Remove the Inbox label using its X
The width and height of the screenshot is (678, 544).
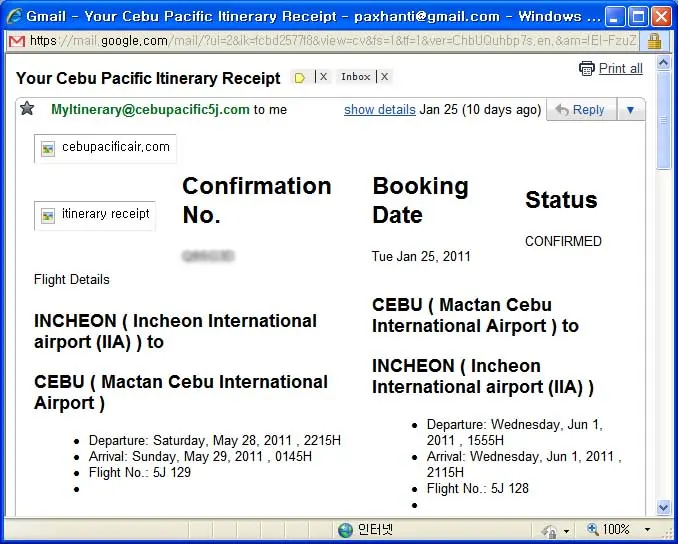384,77
